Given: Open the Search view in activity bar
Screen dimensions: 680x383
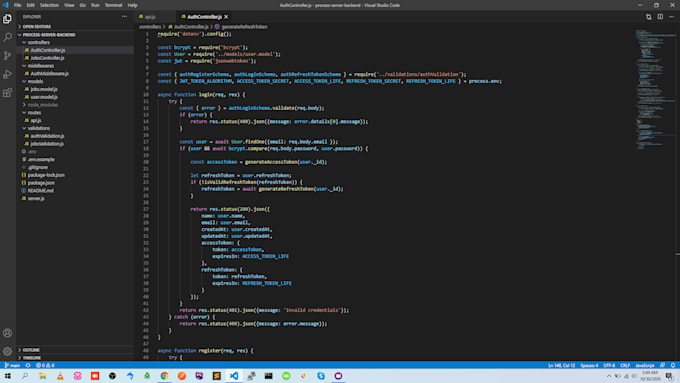Looking at the screenshot, I should [x=7, y=37].
